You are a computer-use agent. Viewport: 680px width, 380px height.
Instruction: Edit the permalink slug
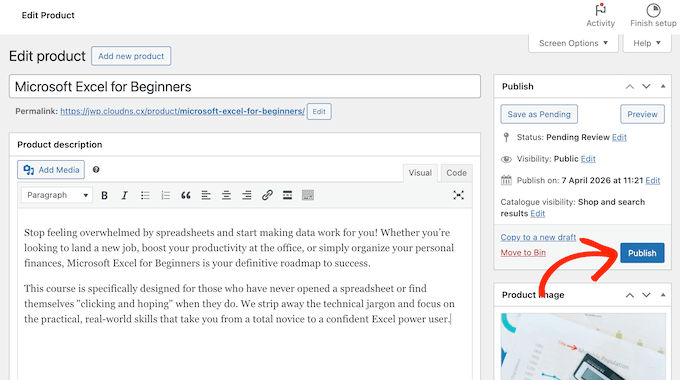click(319, 111)
